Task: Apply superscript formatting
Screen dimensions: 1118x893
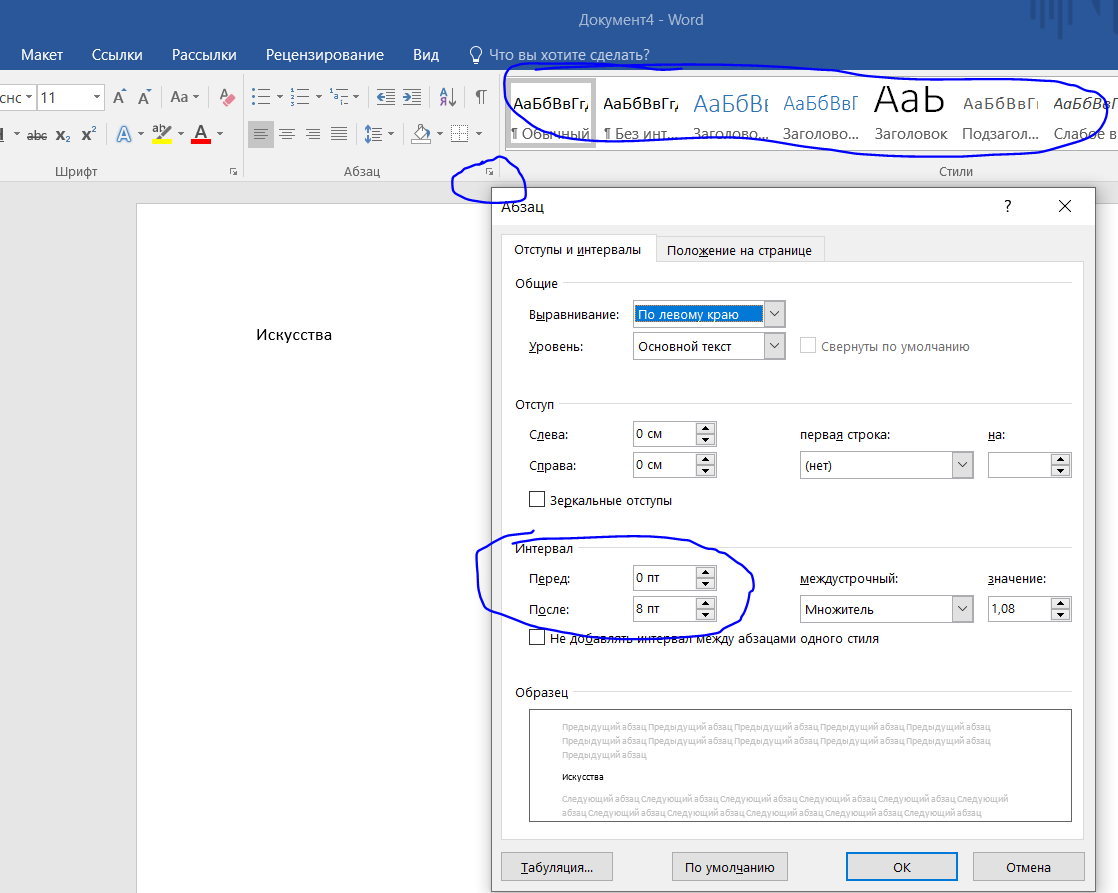Action: [x=89, y=134]
